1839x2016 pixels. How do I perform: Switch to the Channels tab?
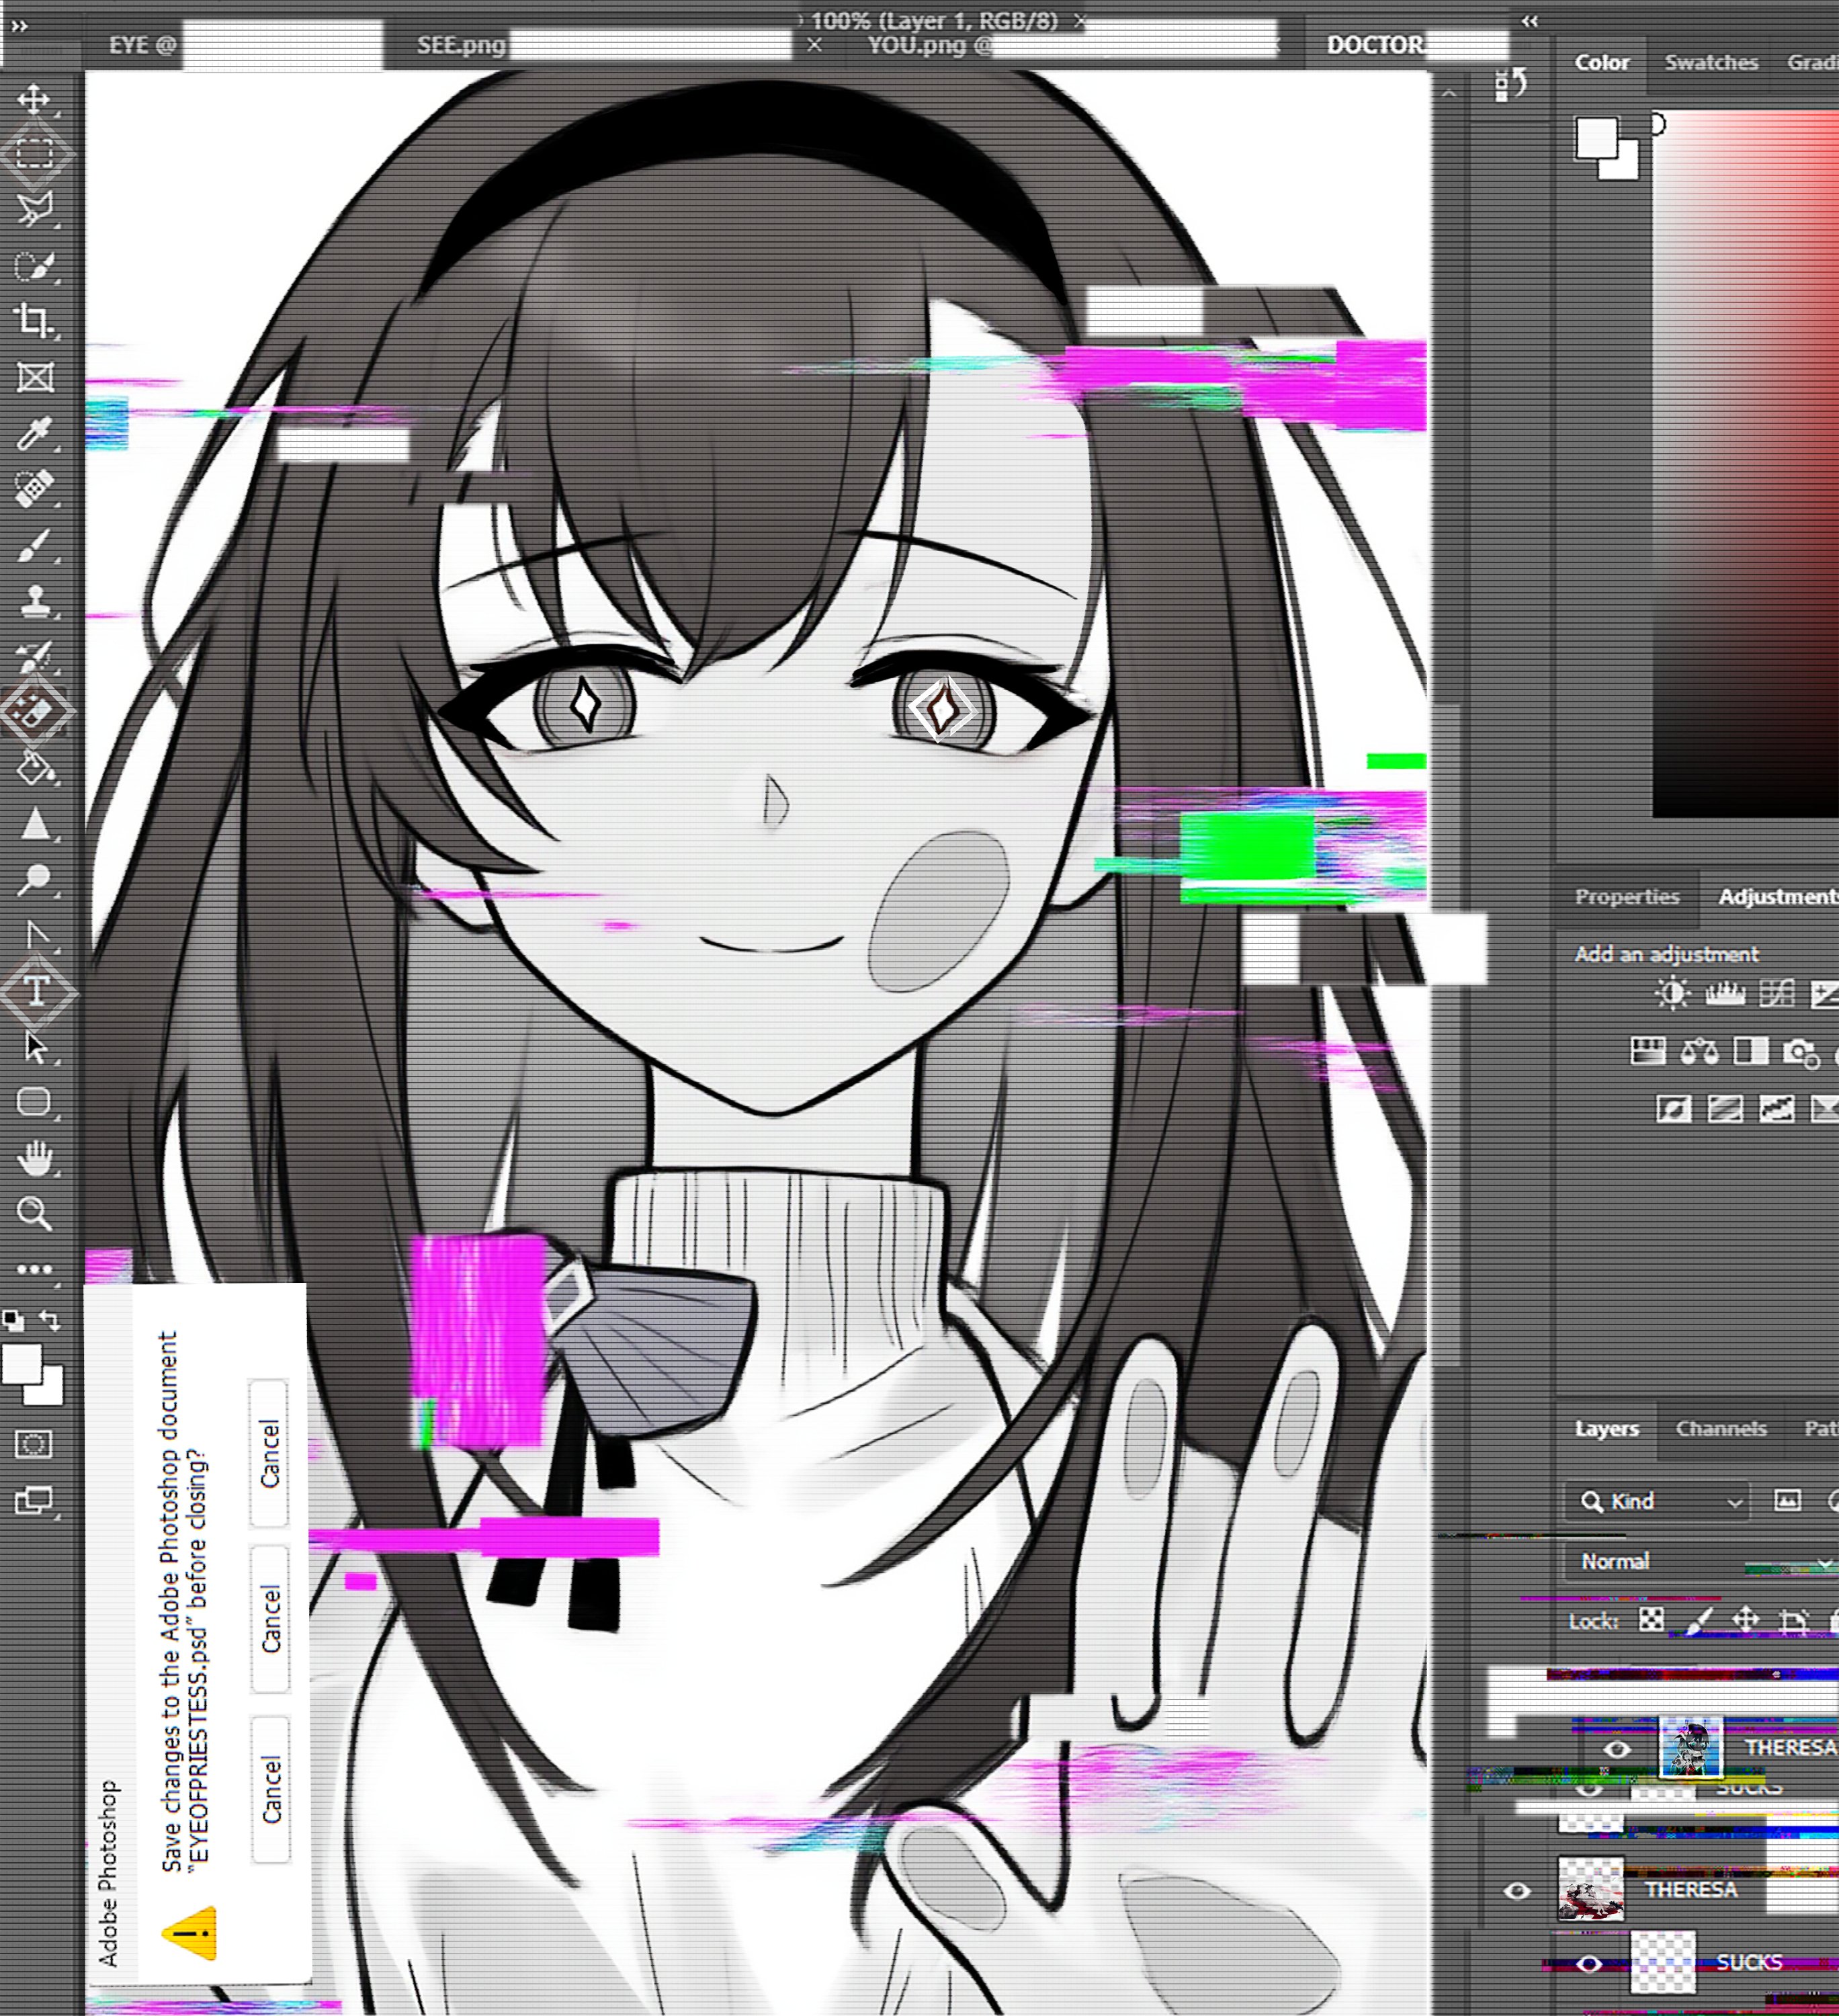1720,1428
